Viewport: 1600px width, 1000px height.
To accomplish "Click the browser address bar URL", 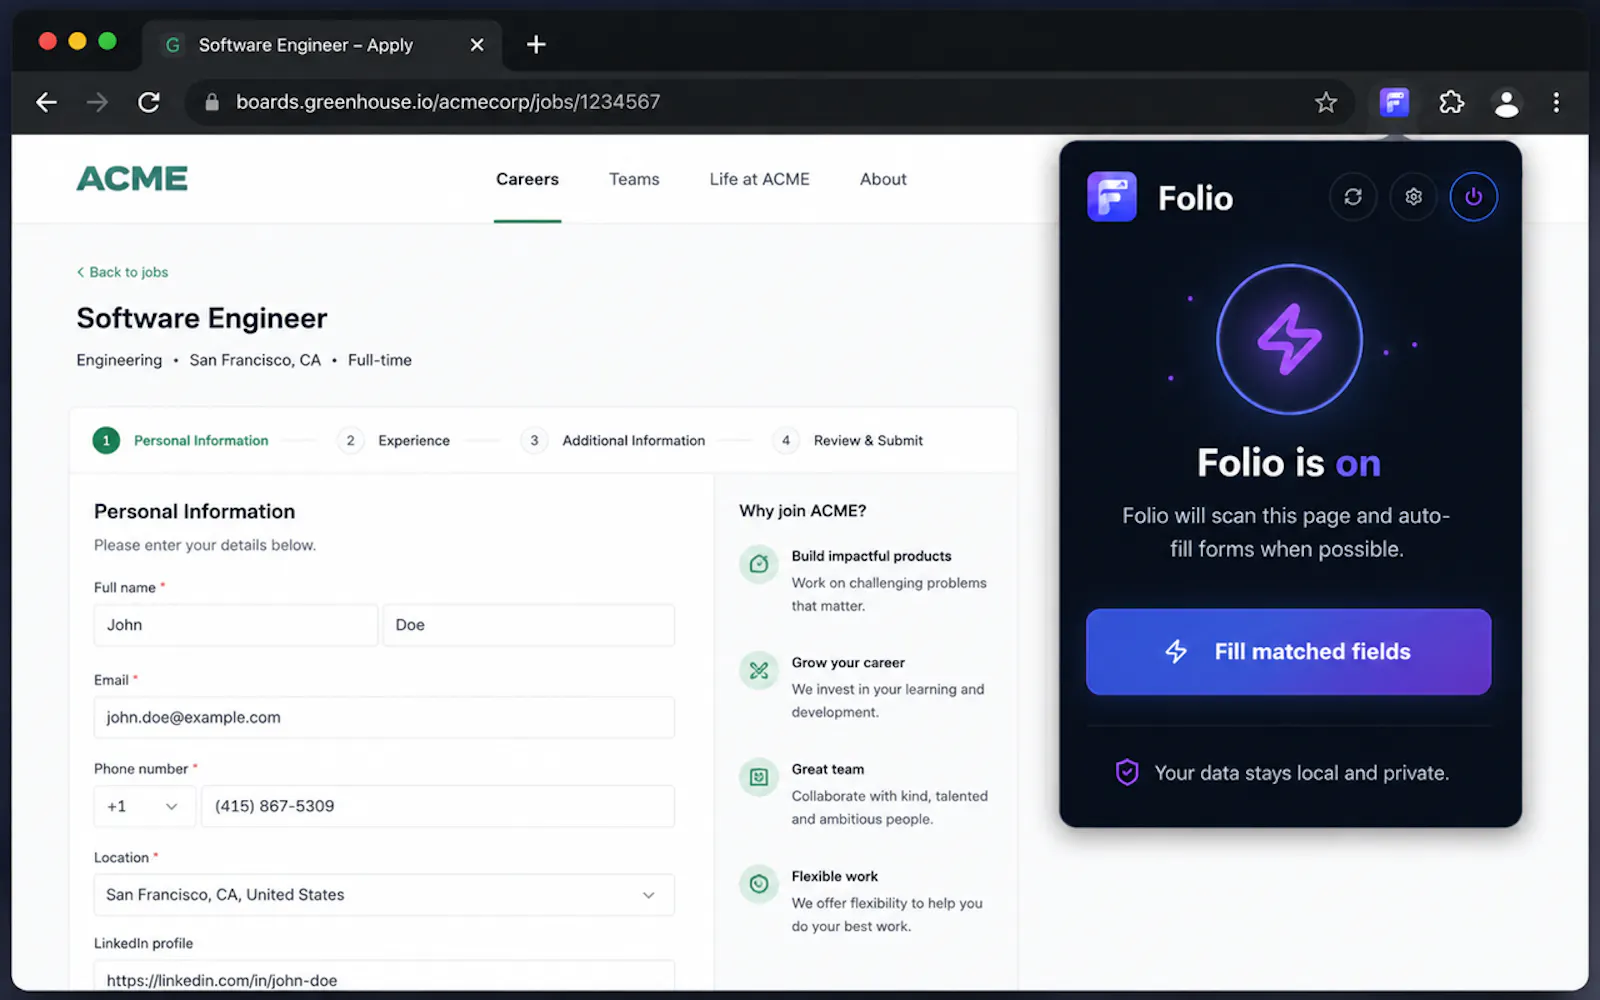I will (x=448, y=102).
